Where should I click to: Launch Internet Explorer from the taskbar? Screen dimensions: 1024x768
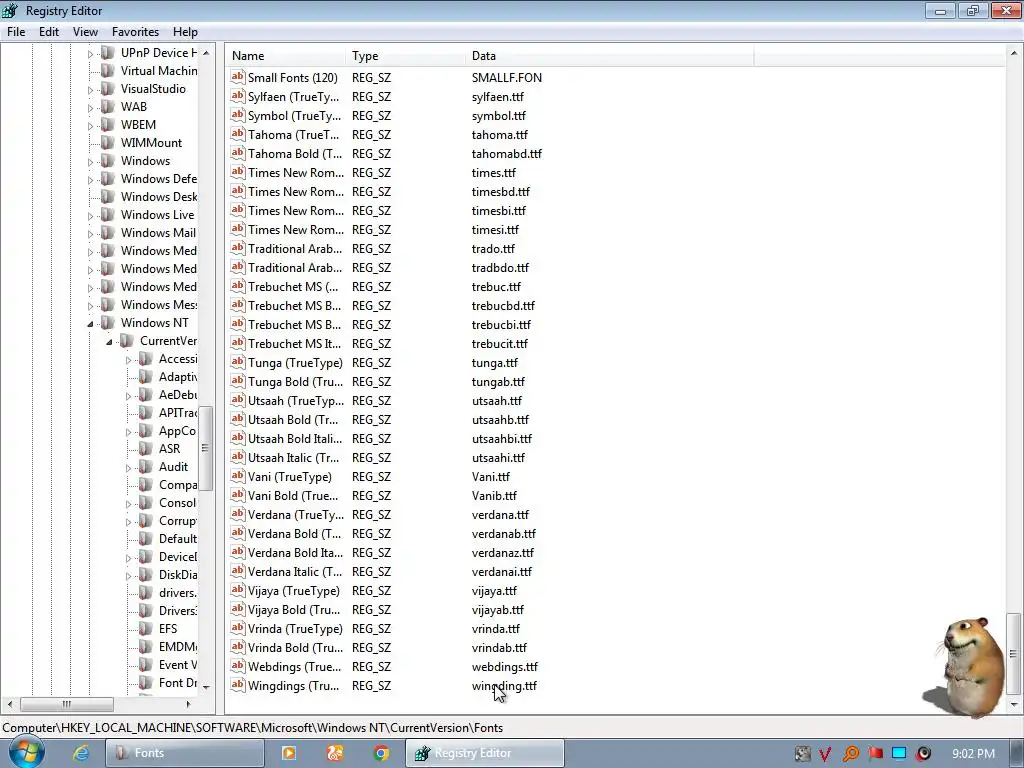(80, 753)
